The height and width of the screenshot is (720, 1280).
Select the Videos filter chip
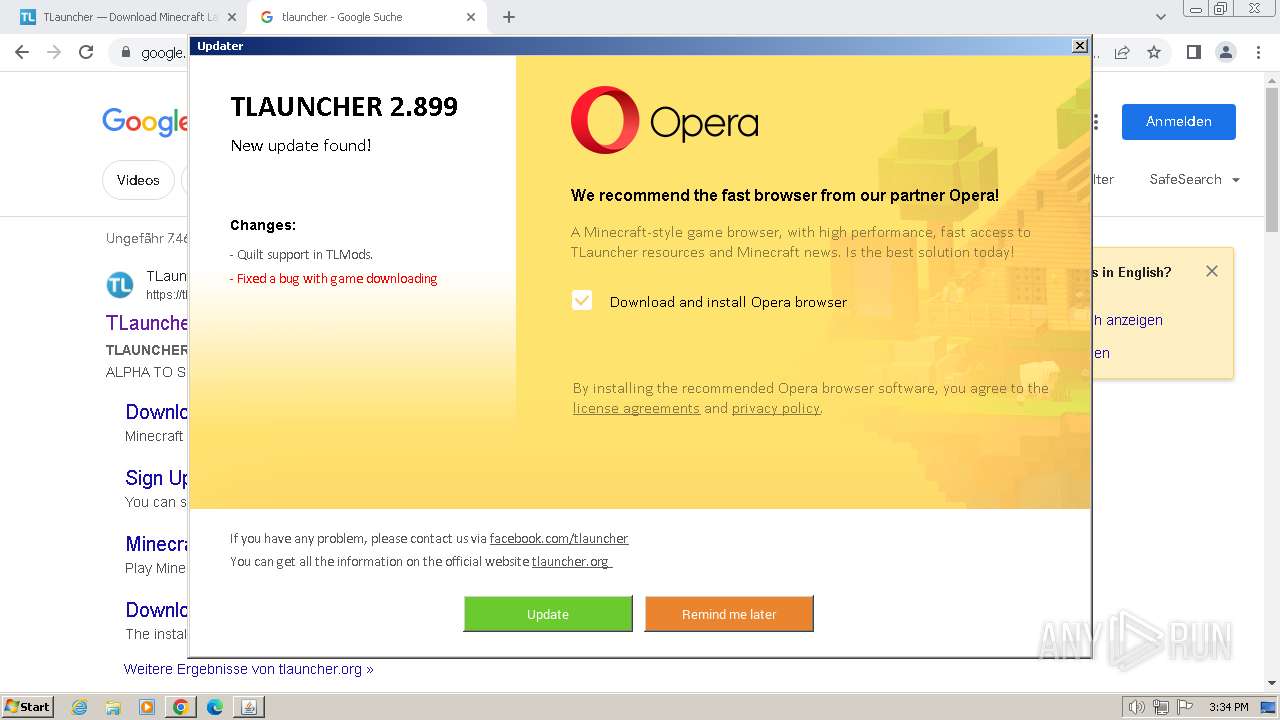[138, 180]
